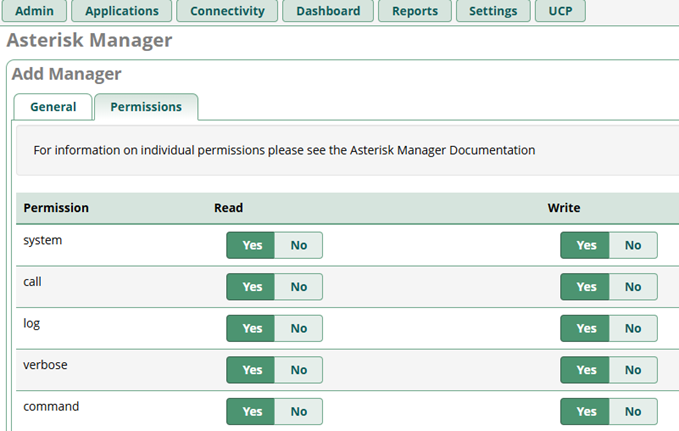
Task: Set log Read permission to No
Action: point(299,328)
